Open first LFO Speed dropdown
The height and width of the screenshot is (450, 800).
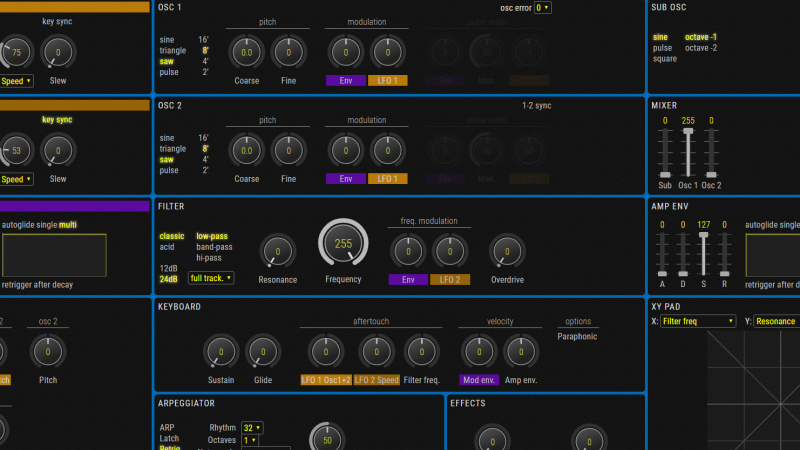[x=16, y=81]
